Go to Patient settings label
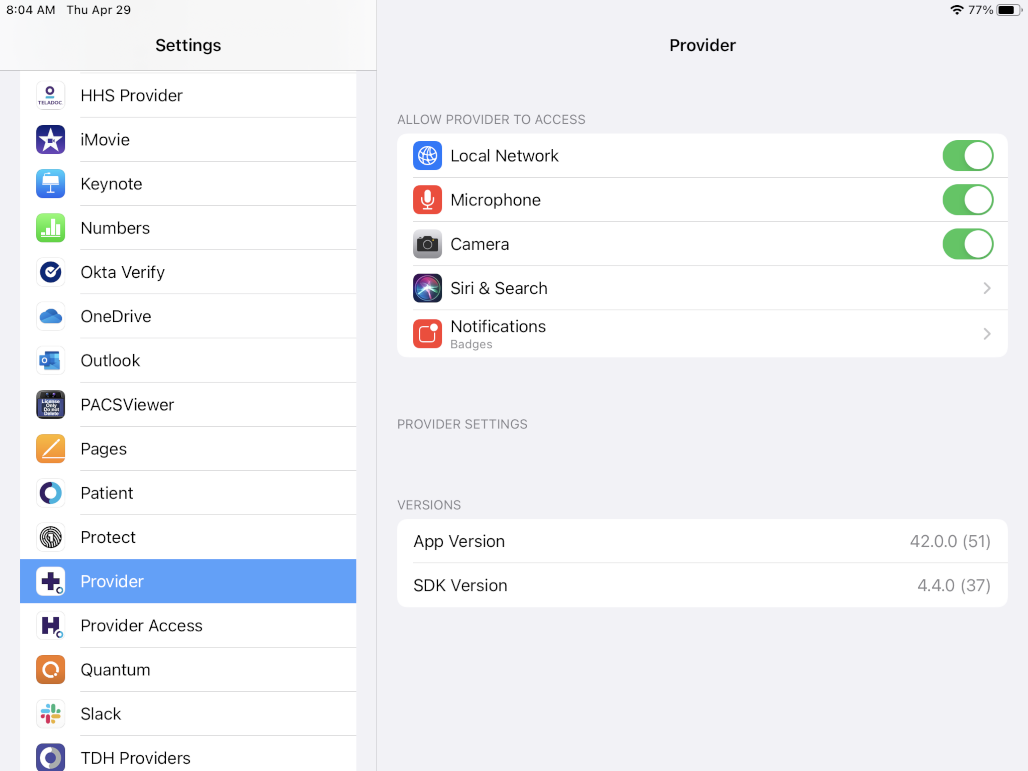The height and width of the screenshot is (771, 1028). pos(107,493)
